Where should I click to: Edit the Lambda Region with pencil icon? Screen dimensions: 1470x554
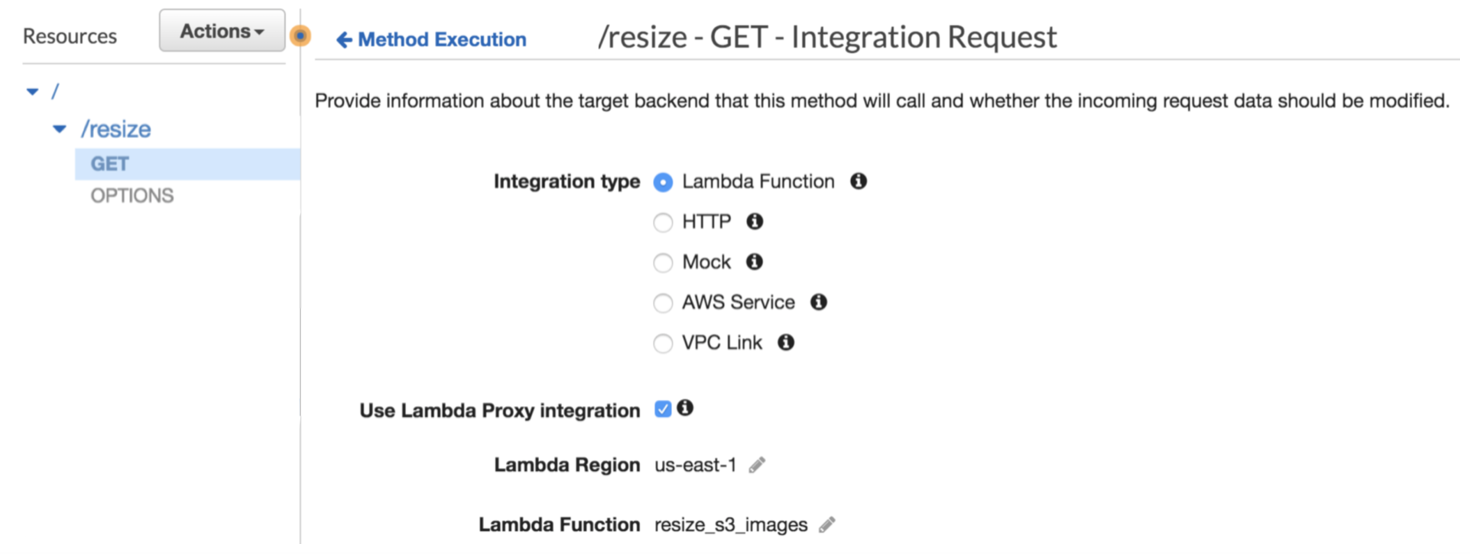pos(757,465)
